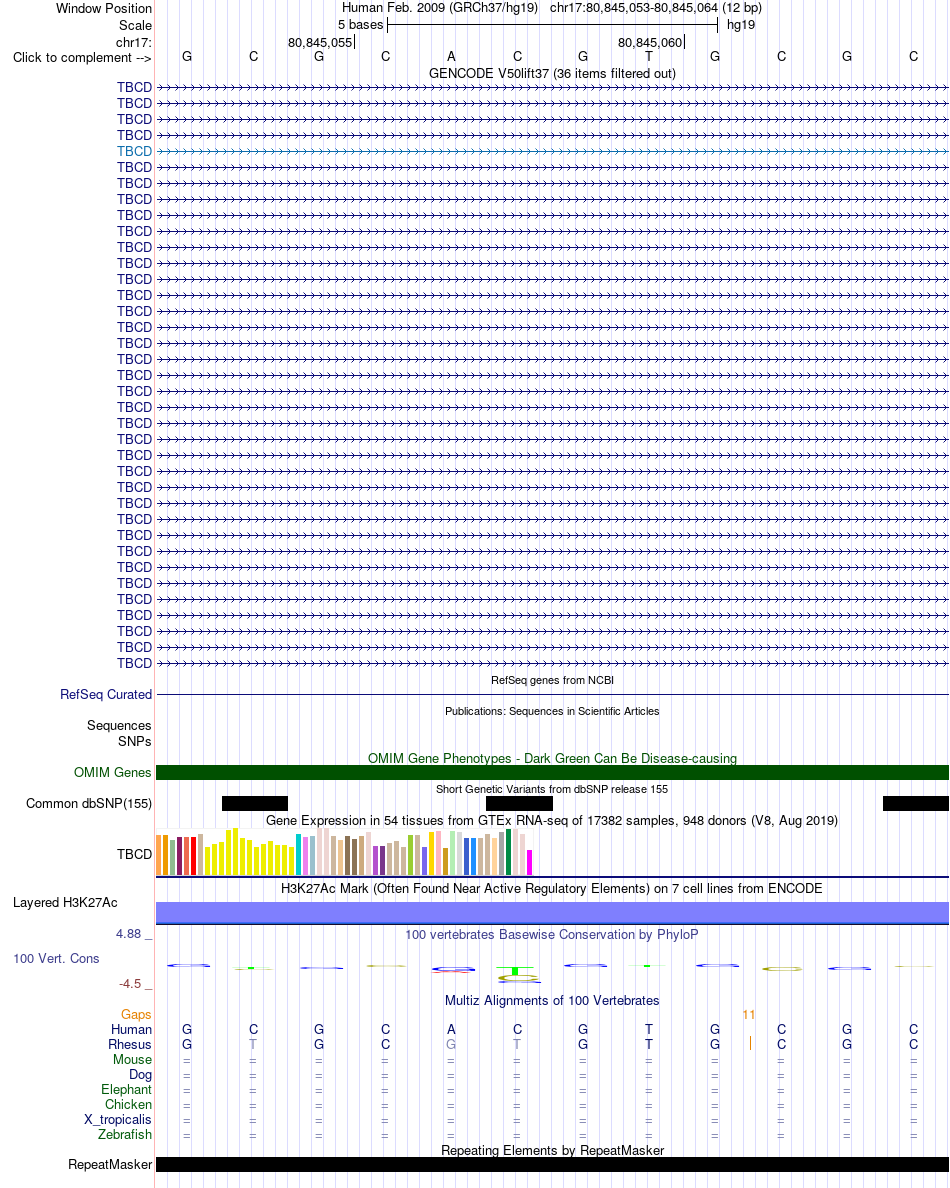
Task: Click the orange 11 gap count
Action: tap(748, 1014)
